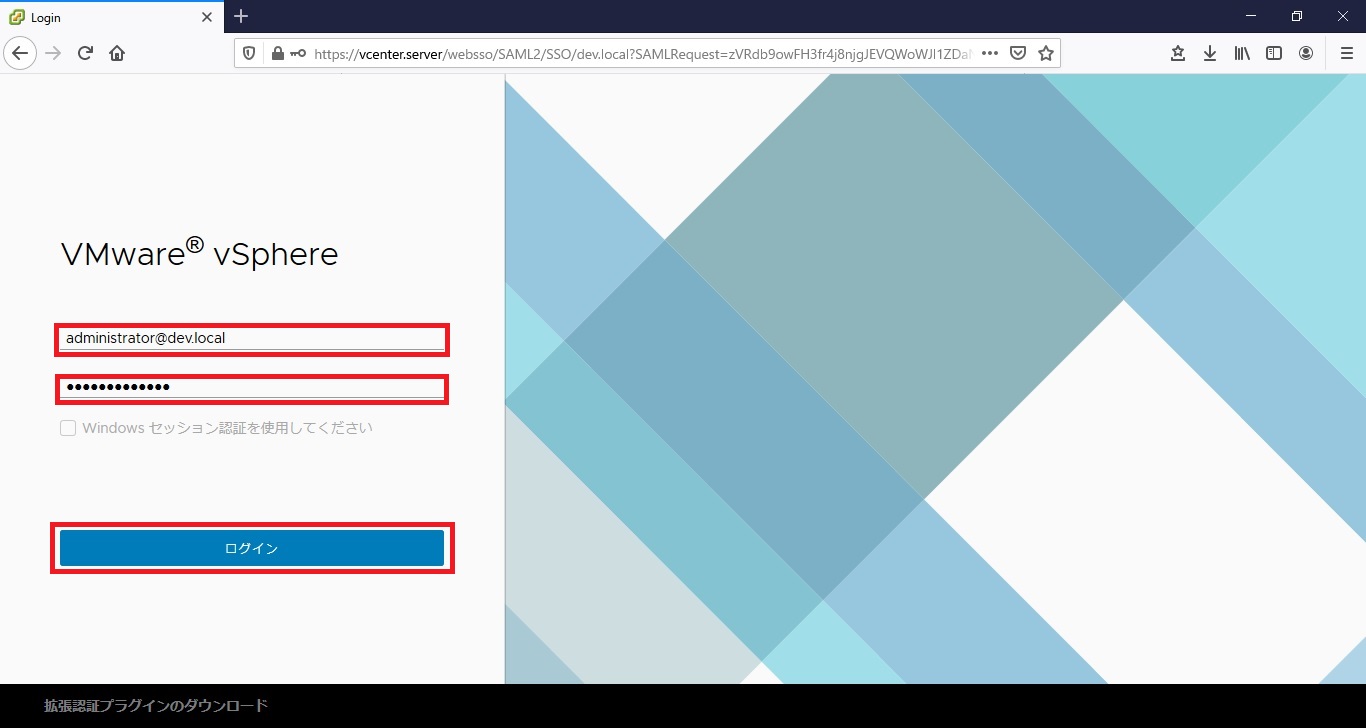Open a new tab with plus button
The height and width of the screenshot is (728, 1366).
coord(241,17)
